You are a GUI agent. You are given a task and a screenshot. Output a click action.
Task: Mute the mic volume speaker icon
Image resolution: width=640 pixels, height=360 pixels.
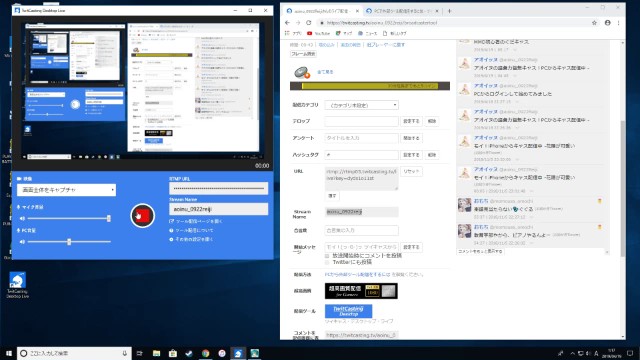pyautogui.click(x=22, y=218)
